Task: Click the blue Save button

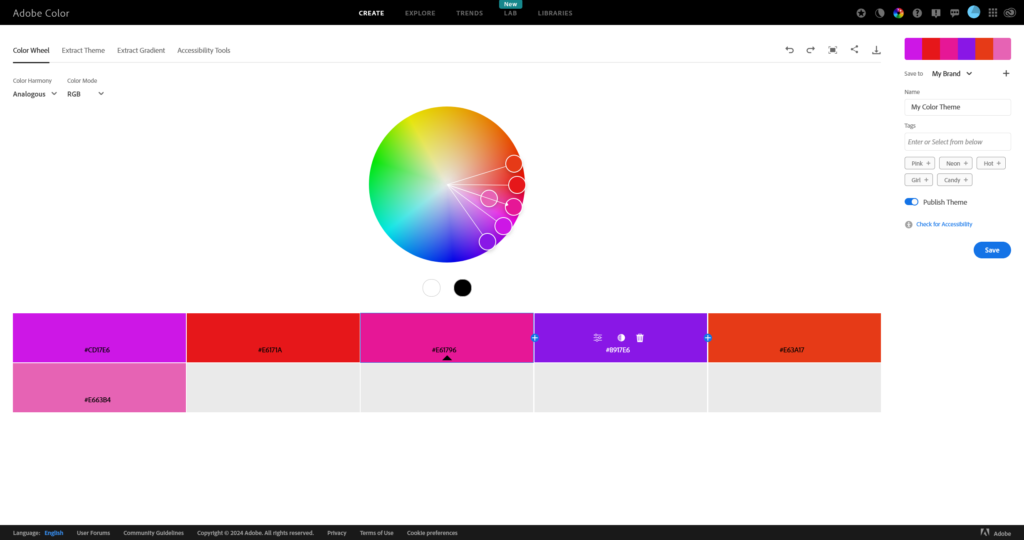Action: click(x=991, y=250)
